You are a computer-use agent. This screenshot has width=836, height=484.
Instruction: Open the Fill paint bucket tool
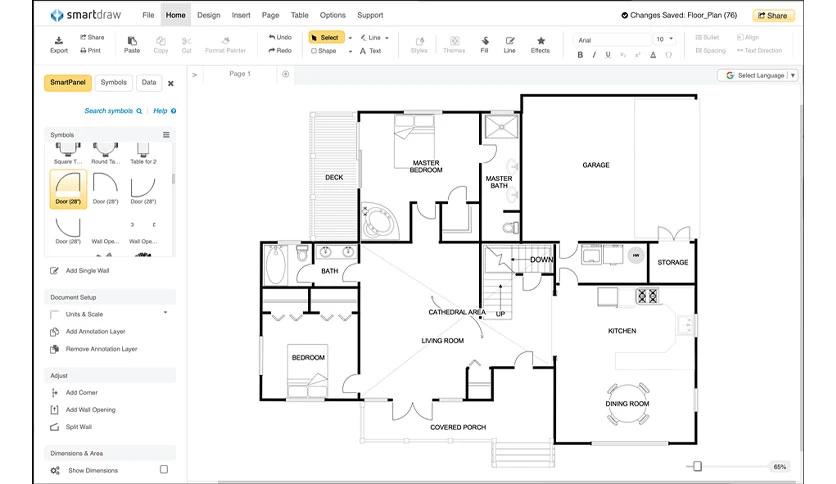(484, 41)
